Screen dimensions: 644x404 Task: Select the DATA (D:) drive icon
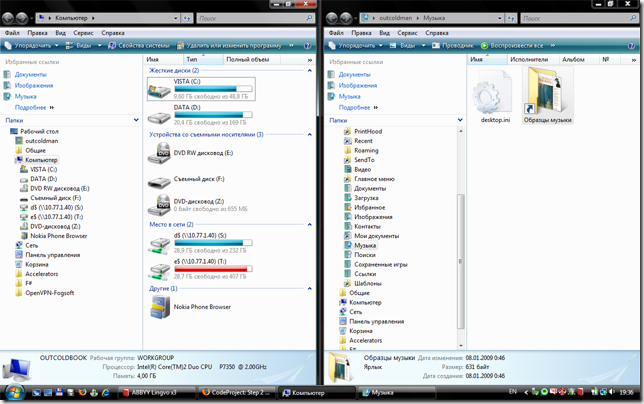pyautogui.click(x=159, y=117)
